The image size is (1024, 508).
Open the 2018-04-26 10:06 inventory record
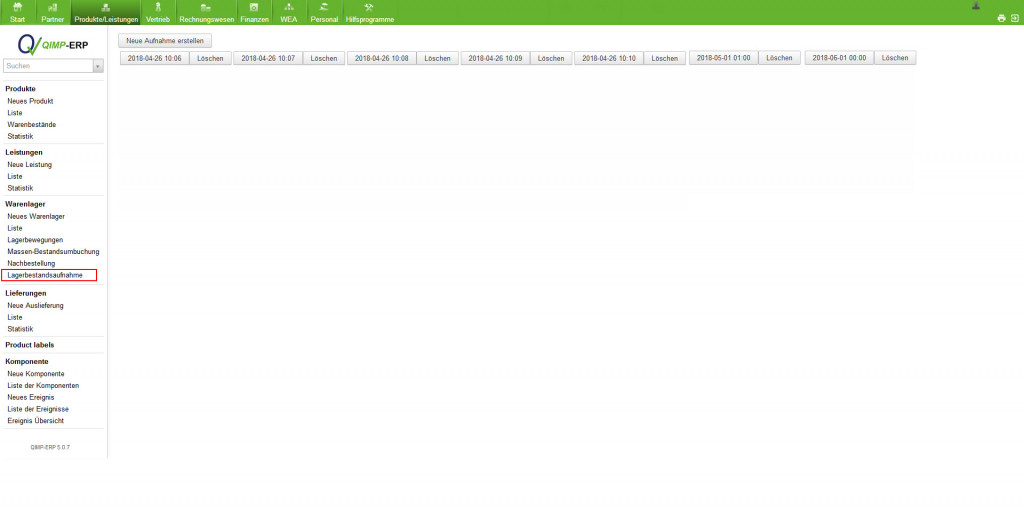pyautogui.click(x=155, y=58)
